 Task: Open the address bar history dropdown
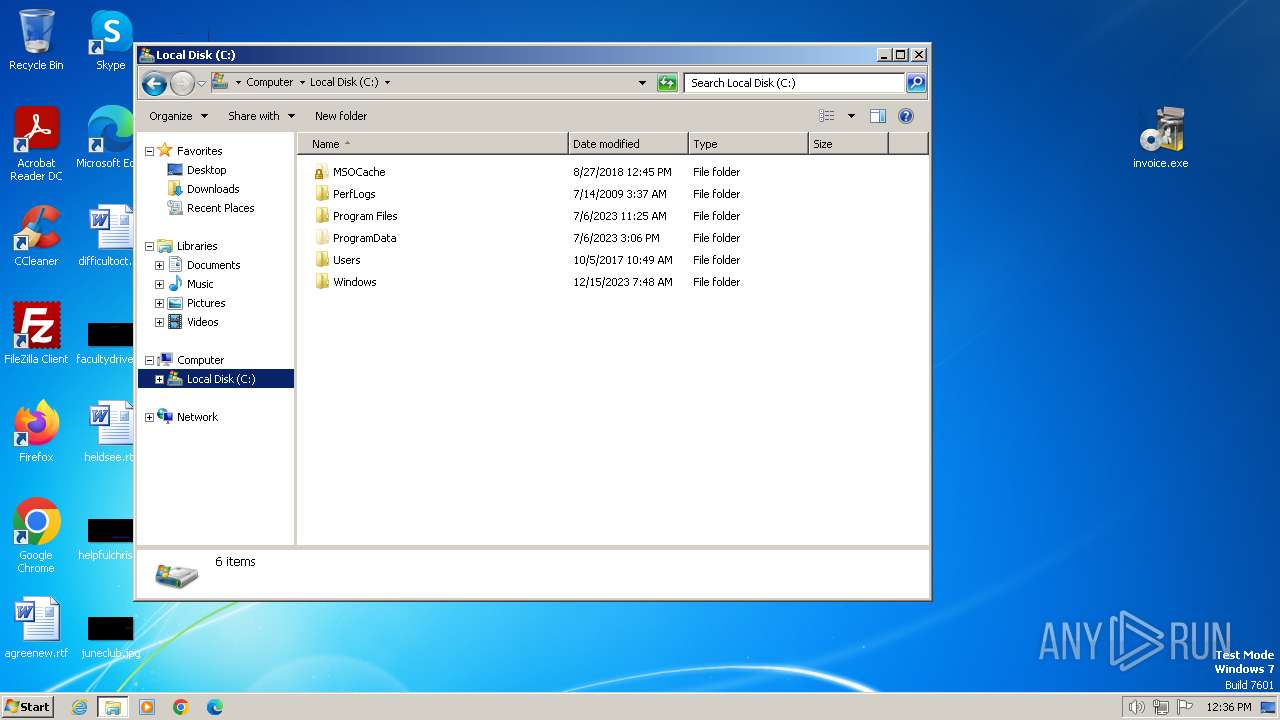642,83
